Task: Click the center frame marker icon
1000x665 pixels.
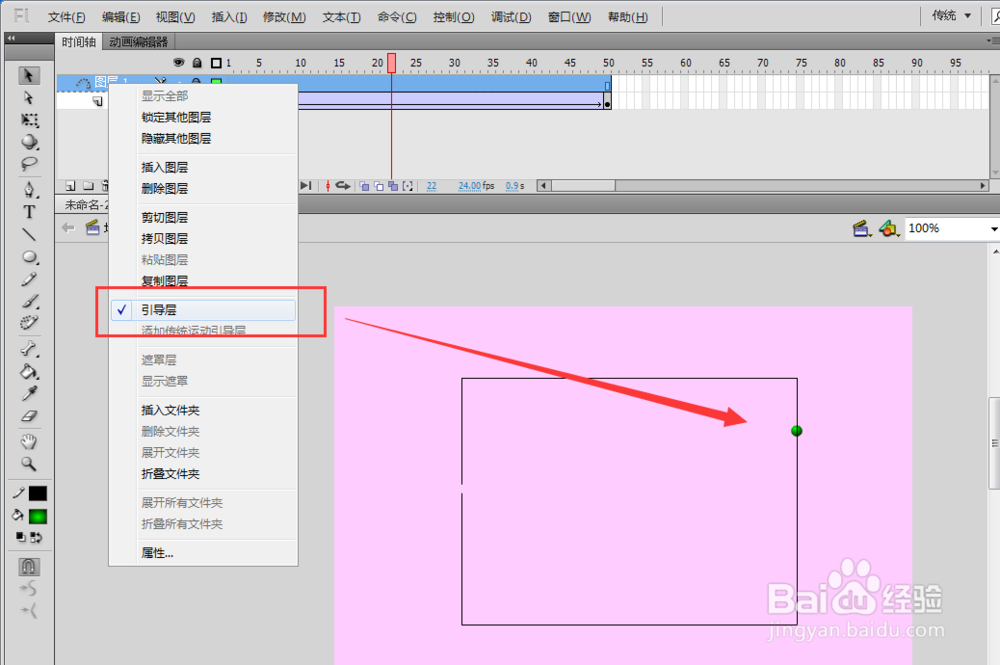Action: click(328, 186)
